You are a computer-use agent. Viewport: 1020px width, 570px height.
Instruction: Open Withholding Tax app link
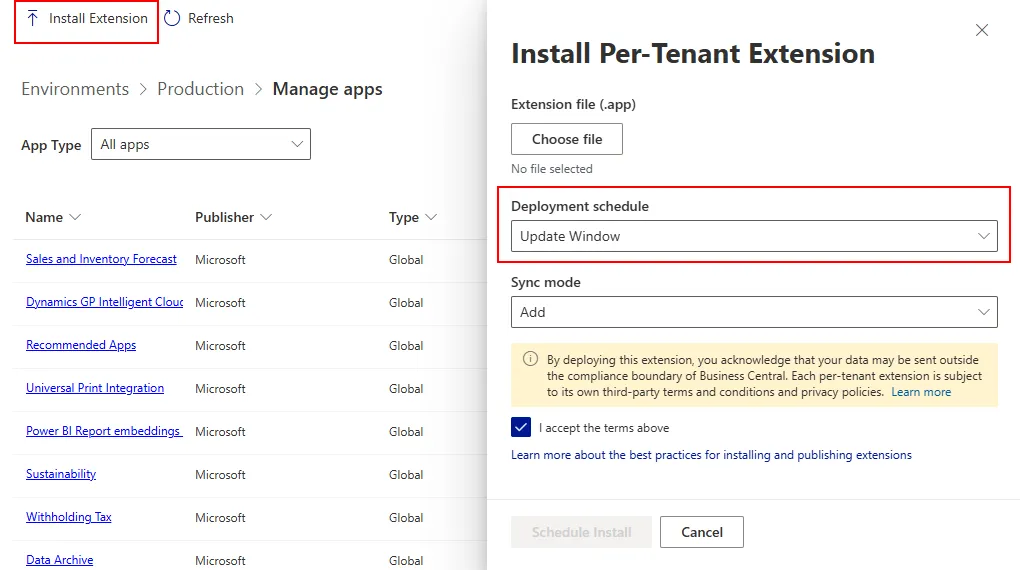[x=68, y=517]
